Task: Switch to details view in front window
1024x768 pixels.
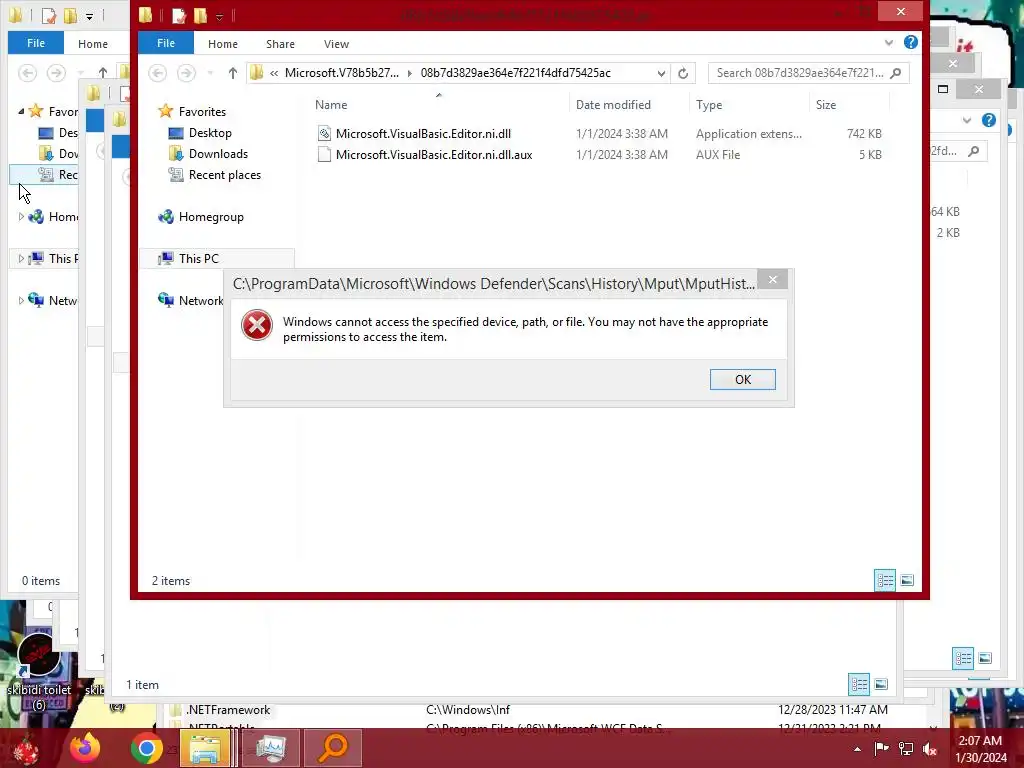Action: (x=885, y=580)
